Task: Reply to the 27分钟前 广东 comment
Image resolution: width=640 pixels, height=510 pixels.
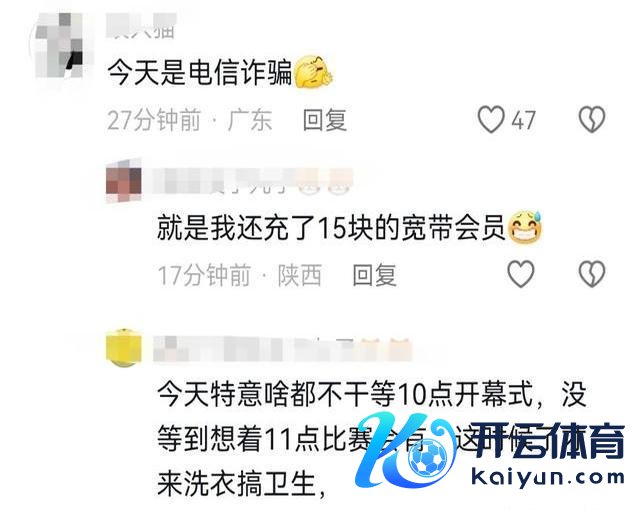Action: tap(325, 120)
